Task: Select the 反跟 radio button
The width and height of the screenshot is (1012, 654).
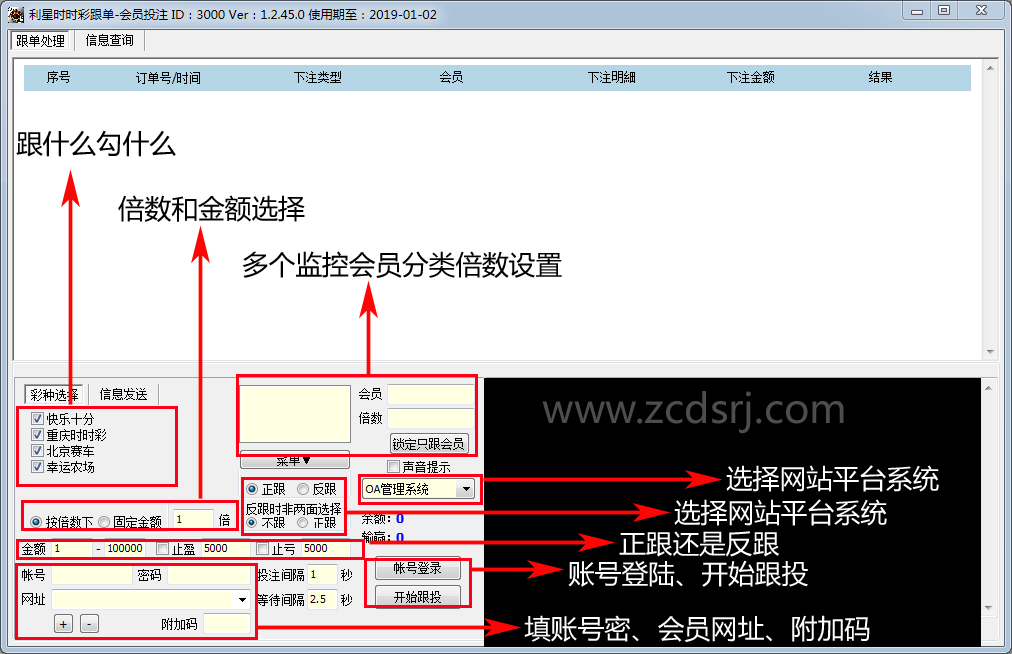Action: 303,490
